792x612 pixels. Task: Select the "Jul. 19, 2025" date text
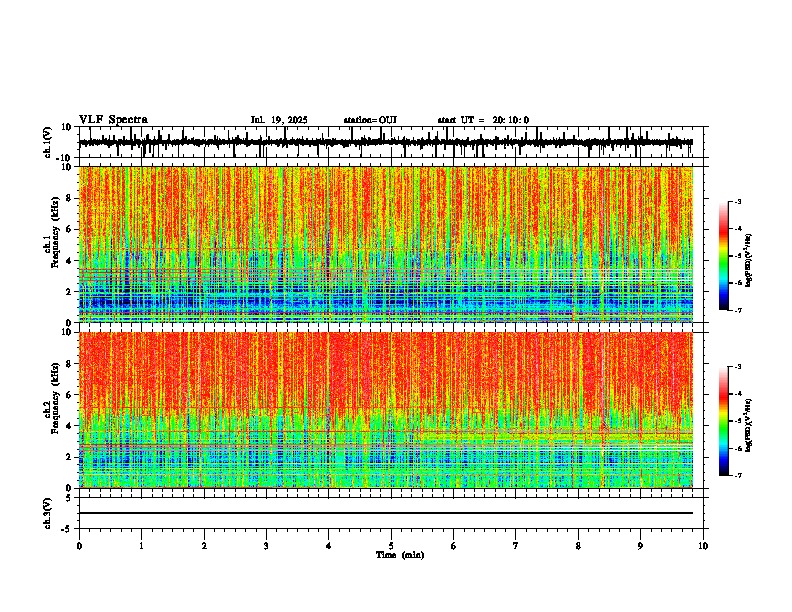(279, 120)
